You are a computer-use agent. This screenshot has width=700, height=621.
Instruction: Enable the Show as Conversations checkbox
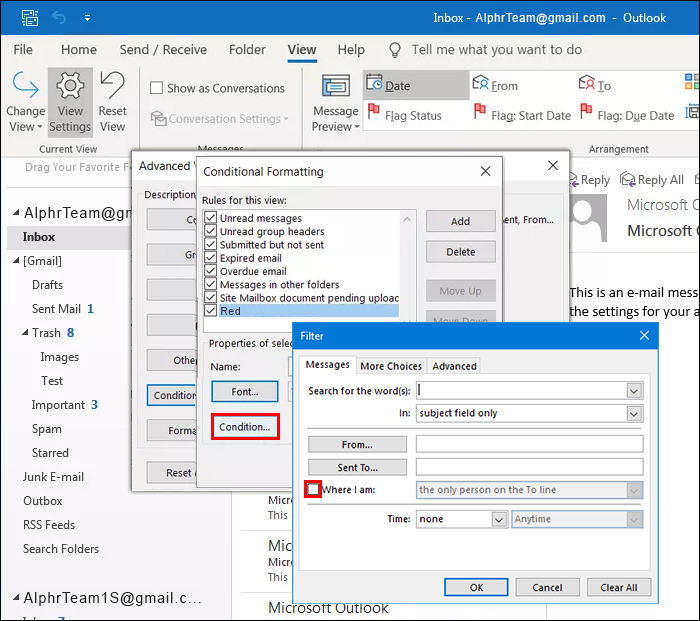pyautogui.click(x=156, y=88)
